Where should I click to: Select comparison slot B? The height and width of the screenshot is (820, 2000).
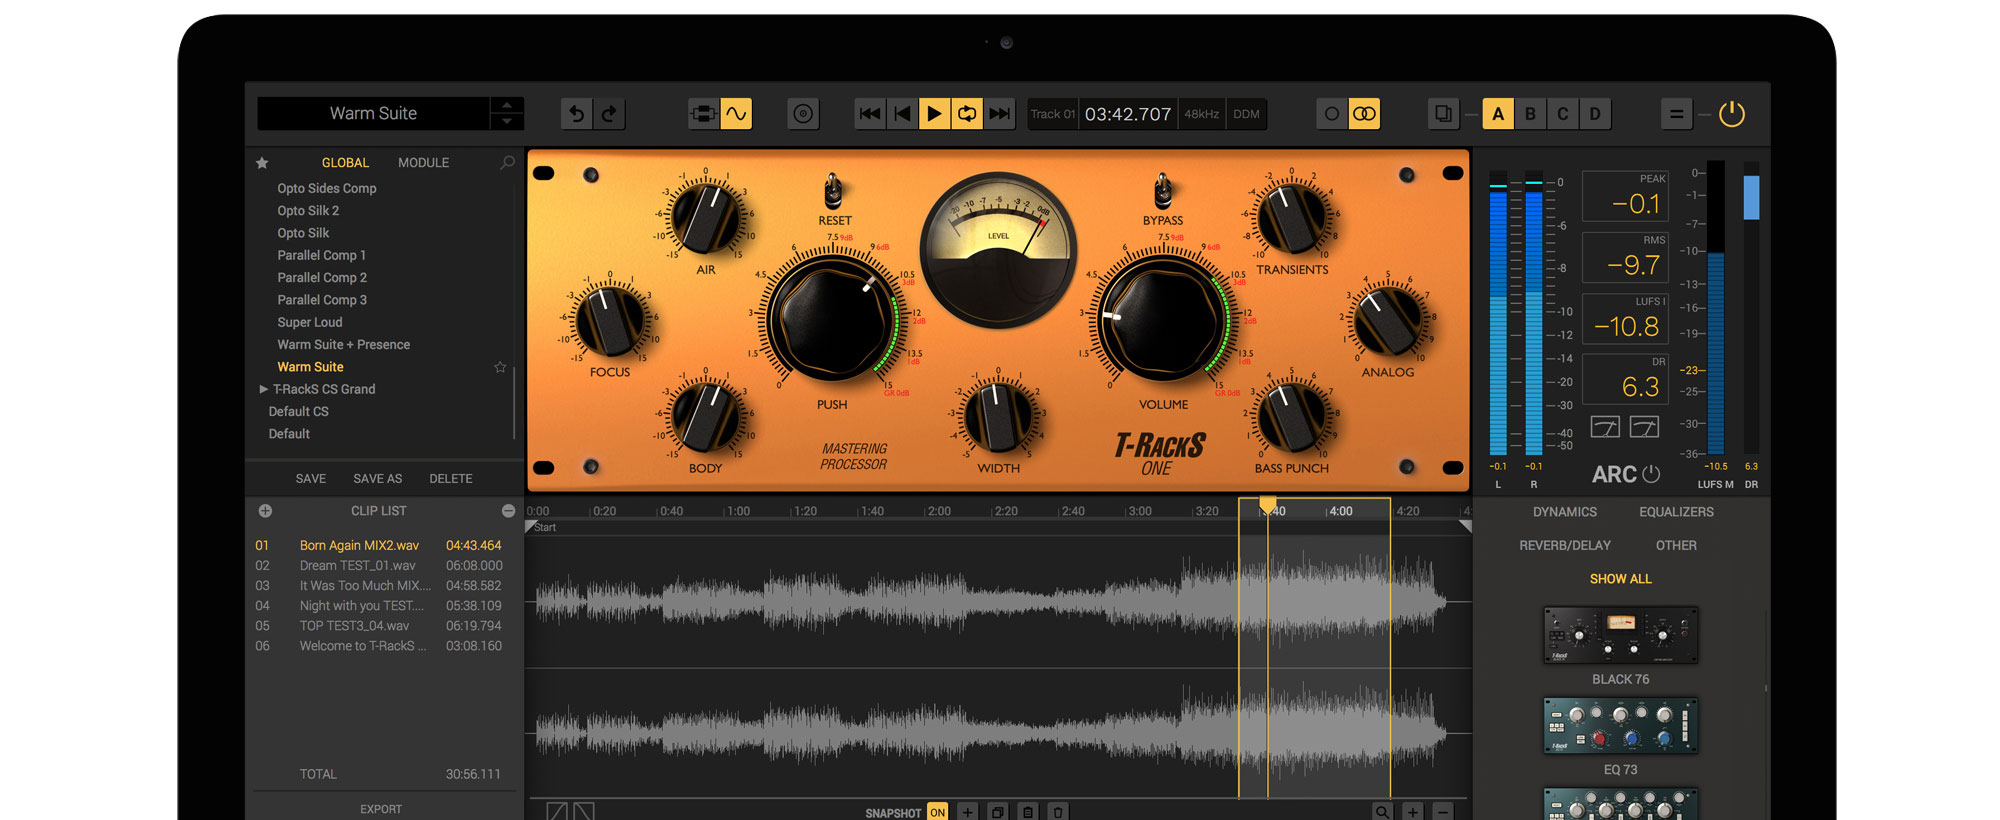[x=1530, y=114]
